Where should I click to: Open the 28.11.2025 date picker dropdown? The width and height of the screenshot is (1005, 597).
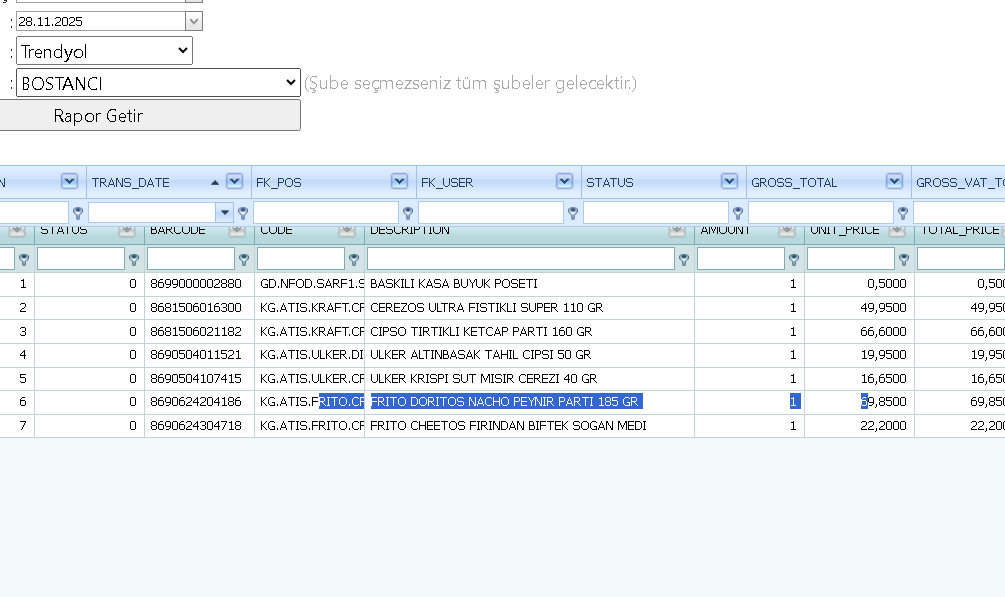pyautogui.click(x=194, y=21)
